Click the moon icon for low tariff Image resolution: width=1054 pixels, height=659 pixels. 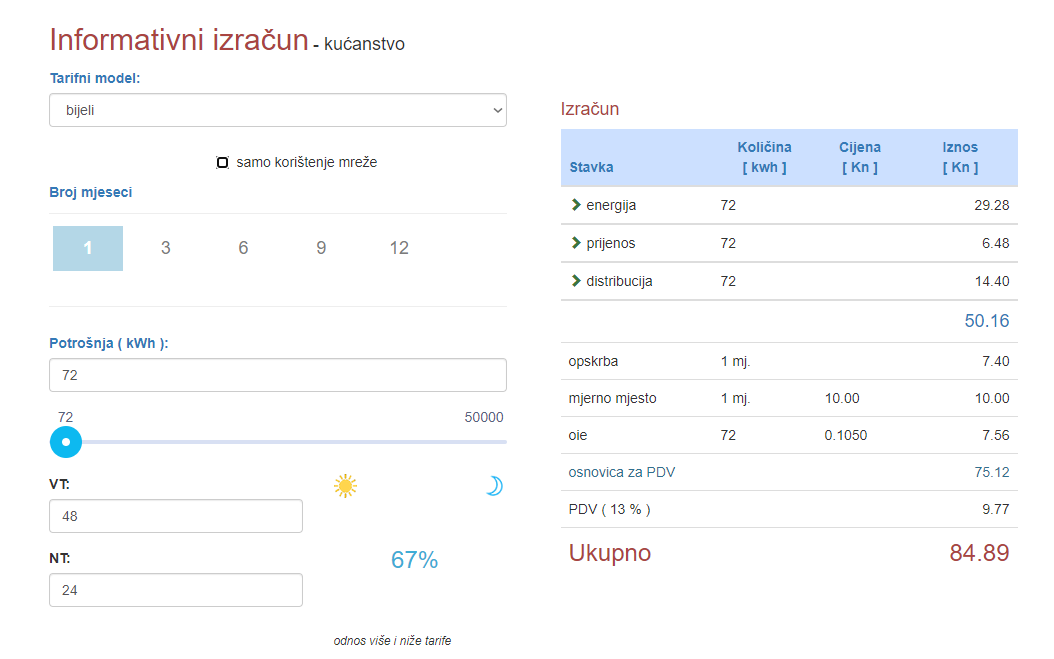point(493,486)
